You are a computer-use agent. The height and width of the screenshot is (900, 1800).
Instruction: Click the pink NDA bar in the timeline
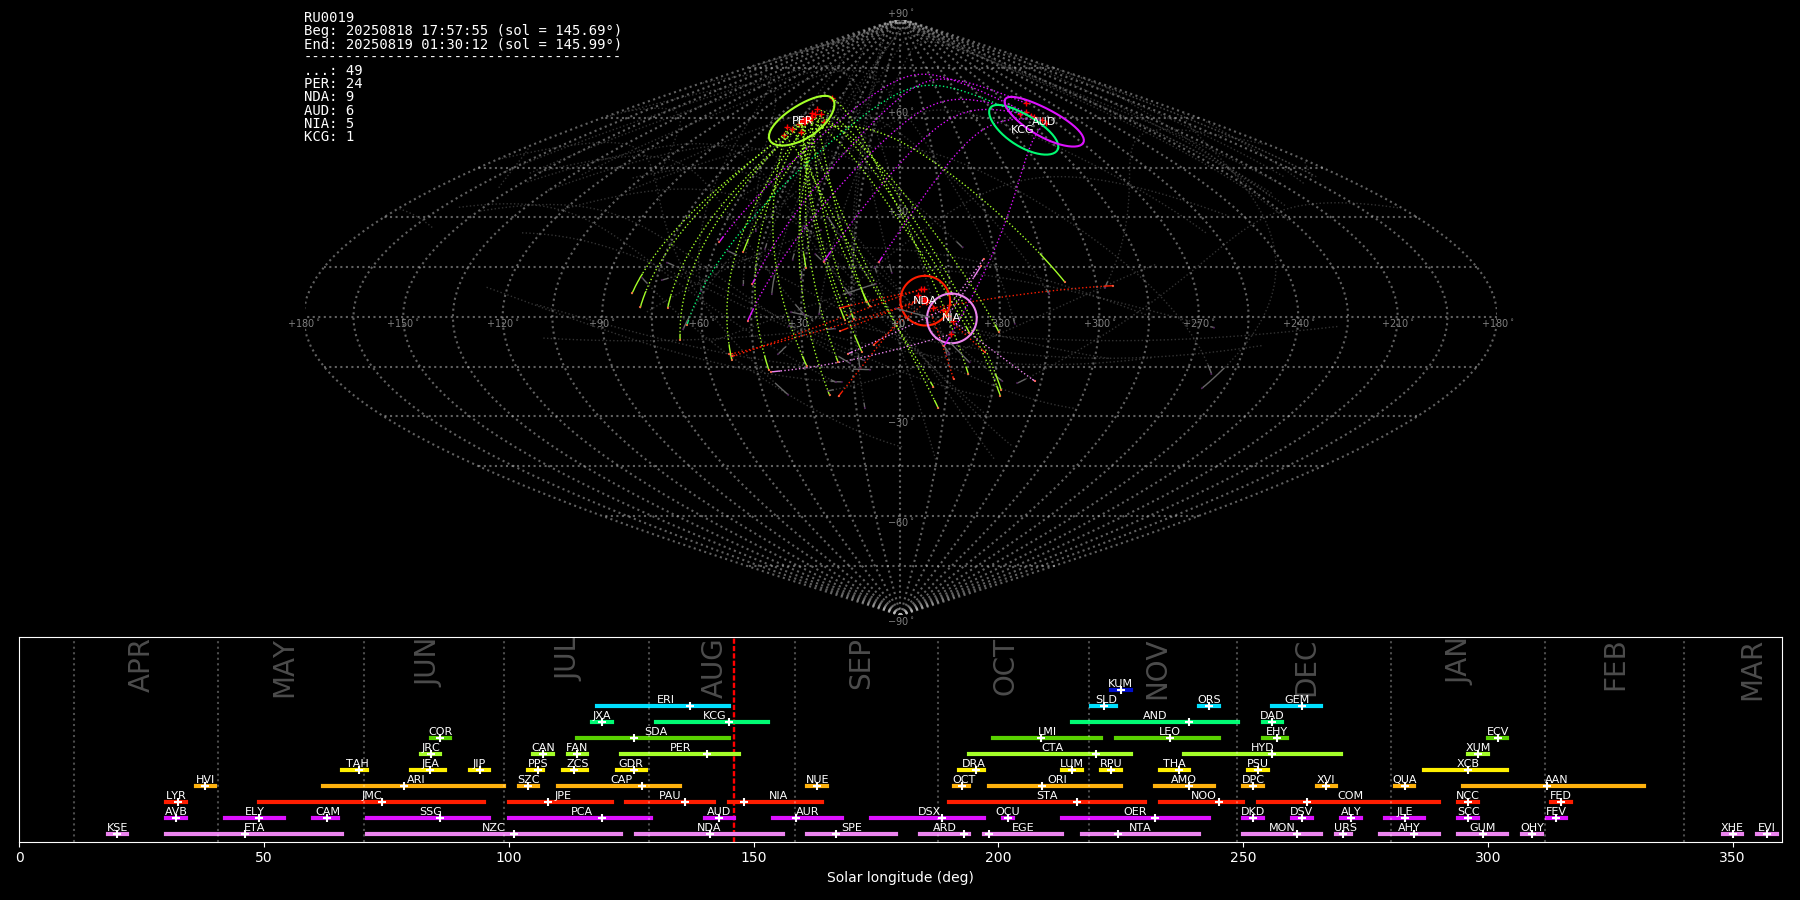click(x=709, y=834)
